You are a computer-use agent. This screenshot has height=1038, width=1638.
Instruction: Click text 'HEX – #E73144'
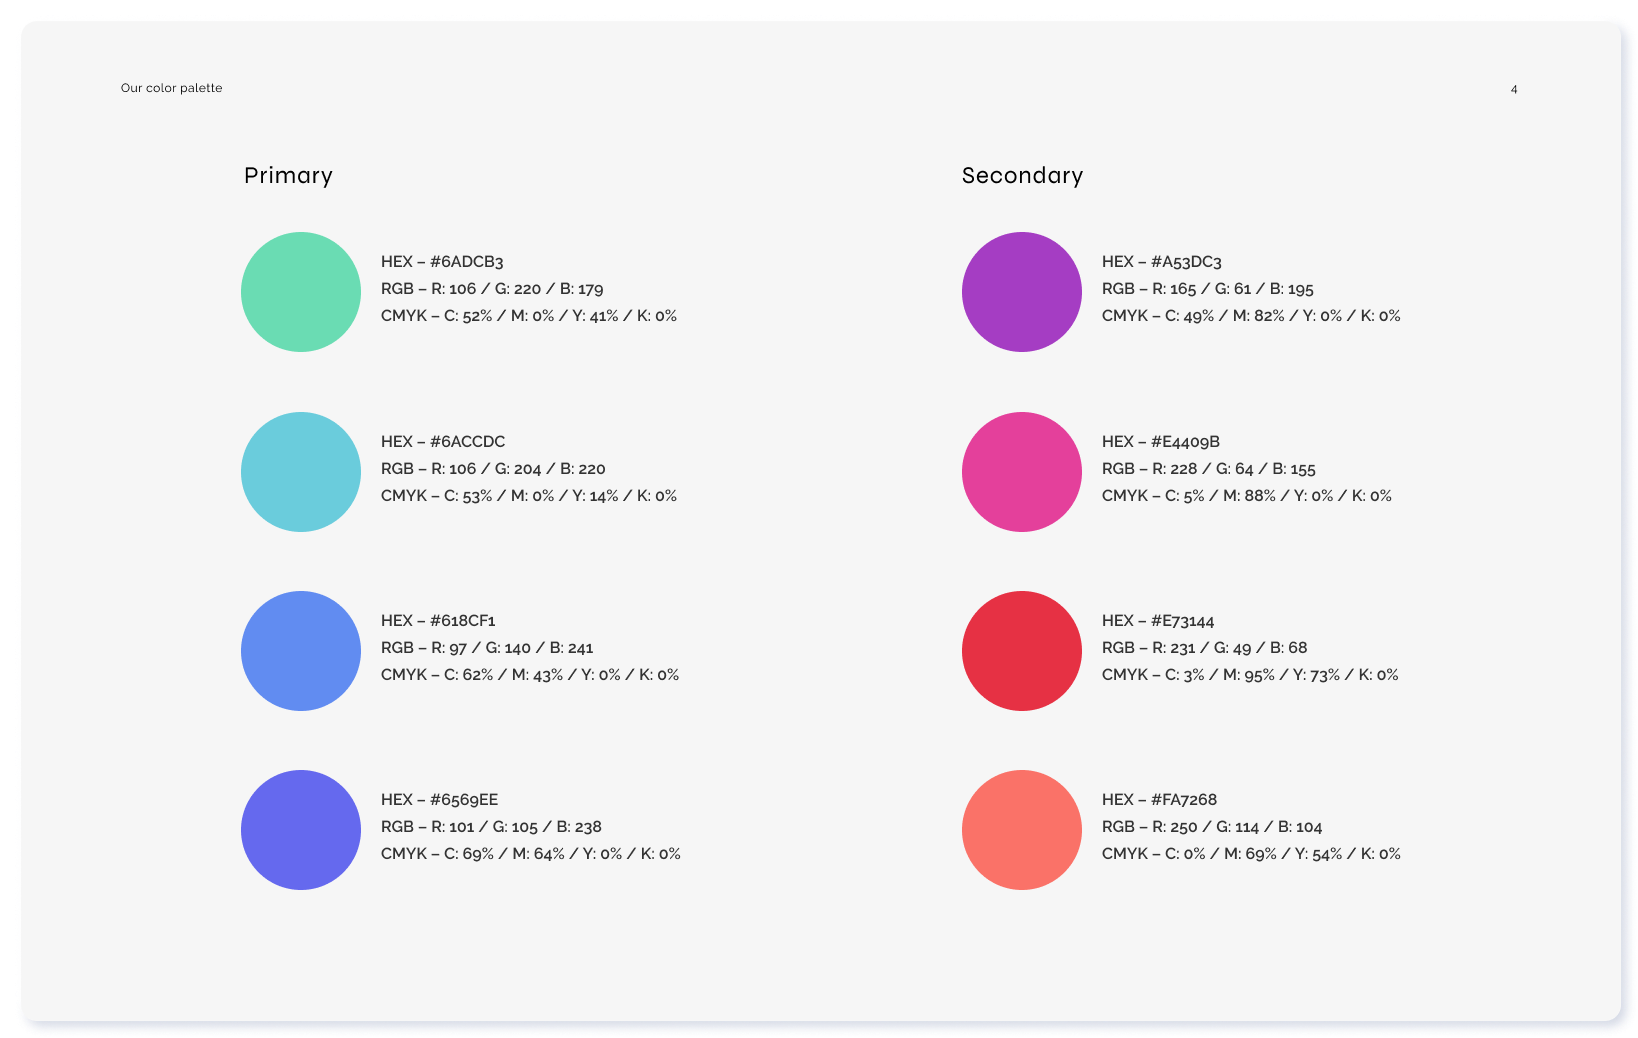point(1158,621)
